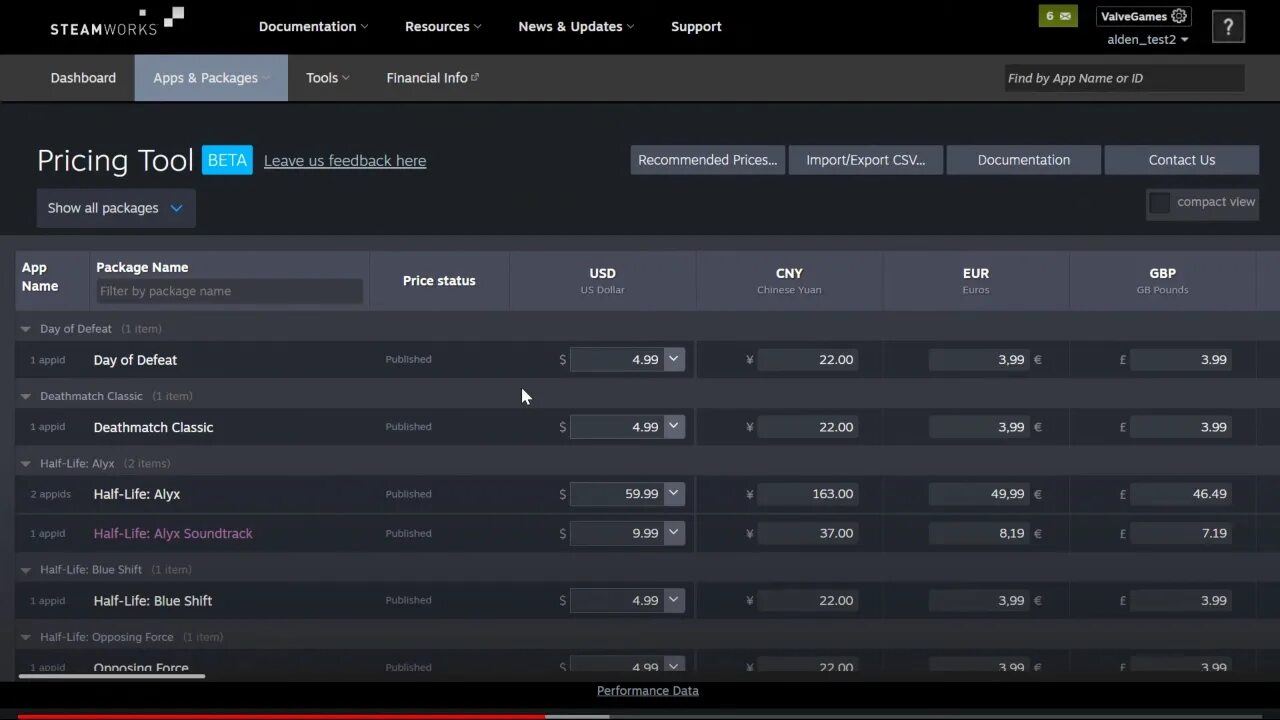Edit GBP price 46.49 for Half-Life: Alyx

[x=1181, y=494]
